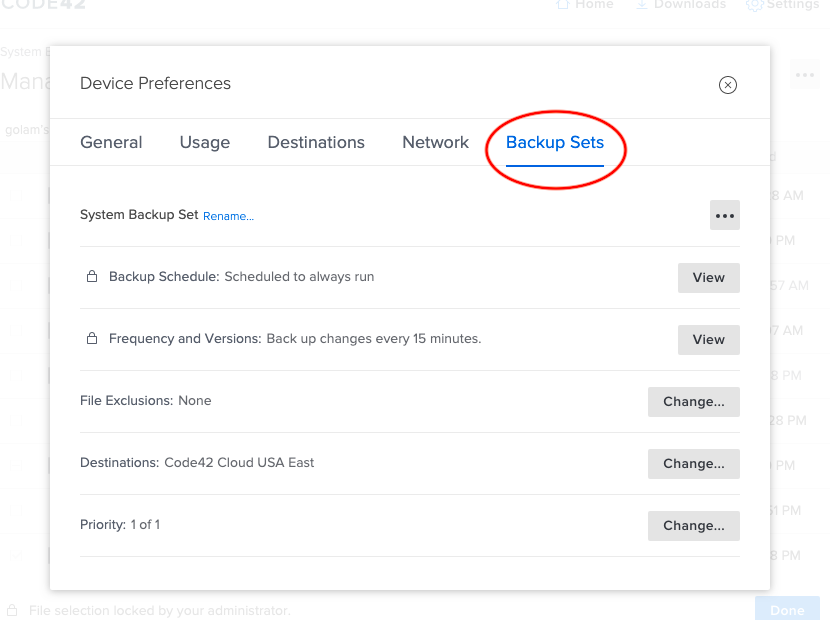This screenshot has width=830, height=620.
Task: Change the File Exclusions setting
Action: 694,401
